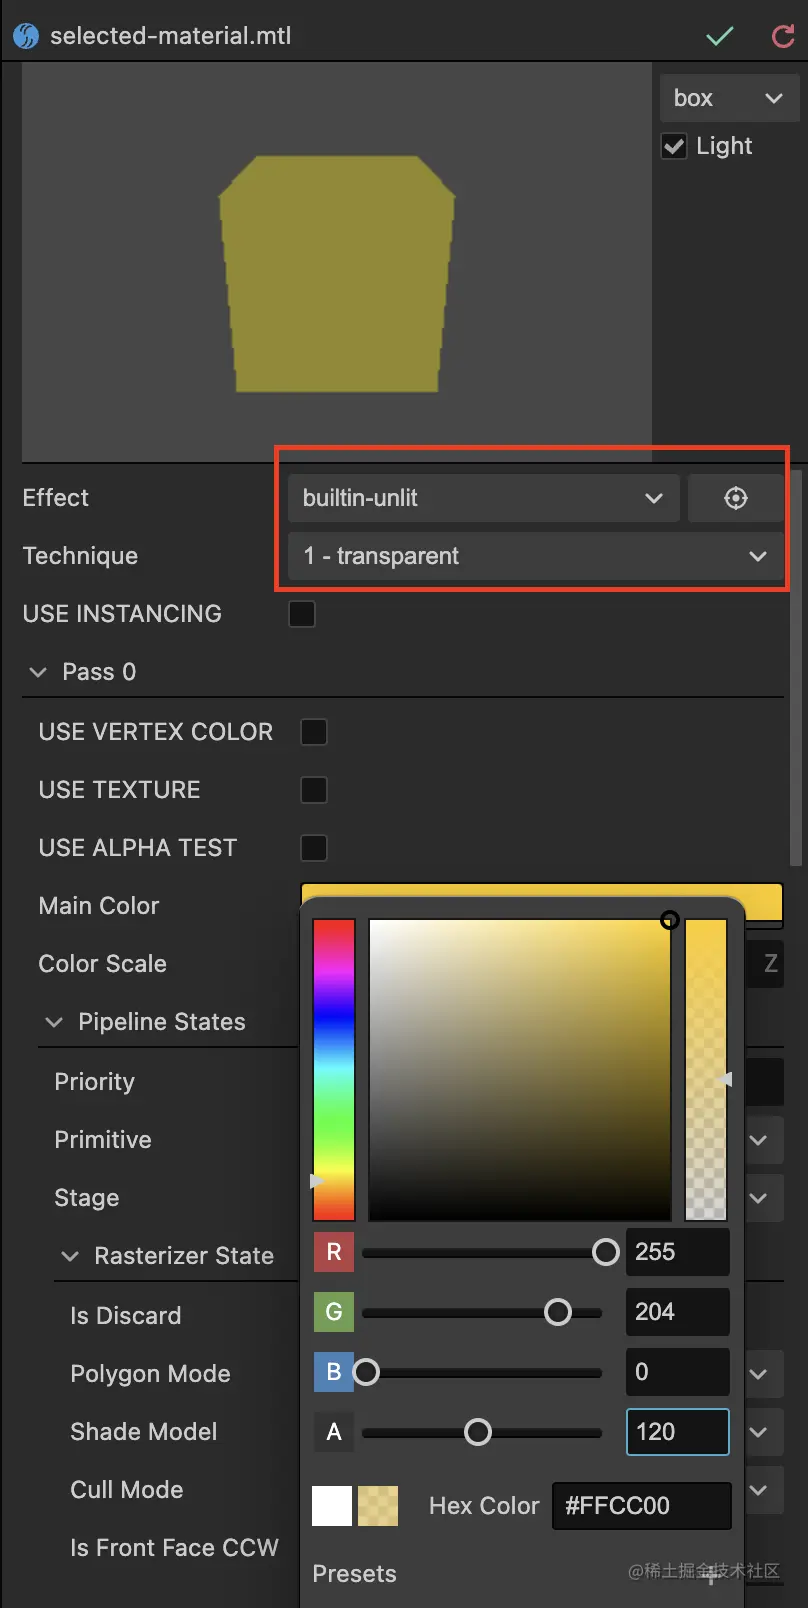Enable the USE INSTANCING checkbox
Viewport: 808px width, 1608px height.
(x=302, y=613)
